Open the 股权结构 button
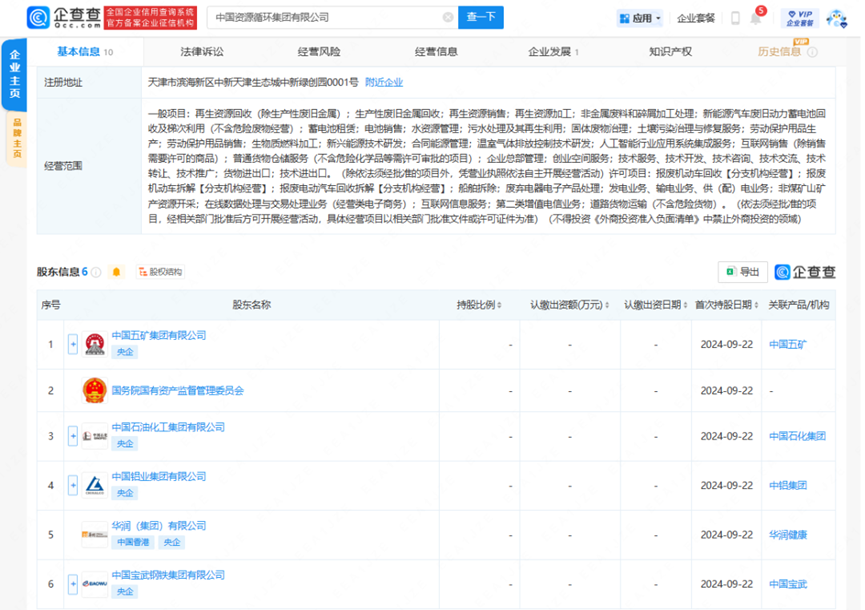Image resolution: width=865 pixels, height=610 pixels. pos(160,272)
